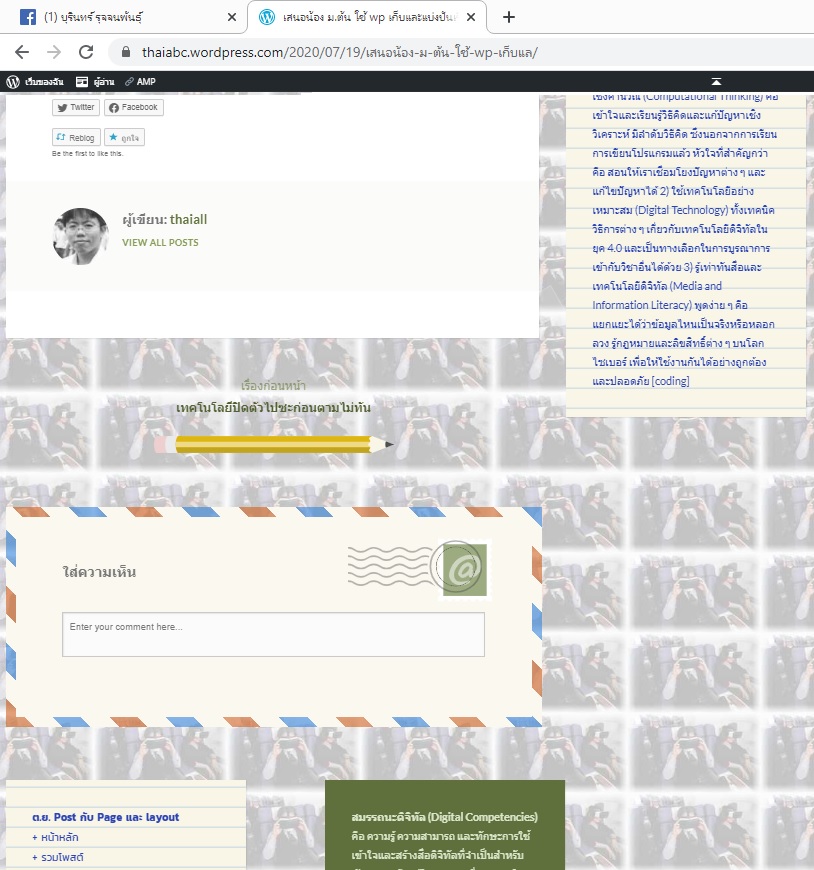Image resolution: width=814 pixels, height=870 pixels.
Task: Like the post with the star button
Action: pos(124,137)
